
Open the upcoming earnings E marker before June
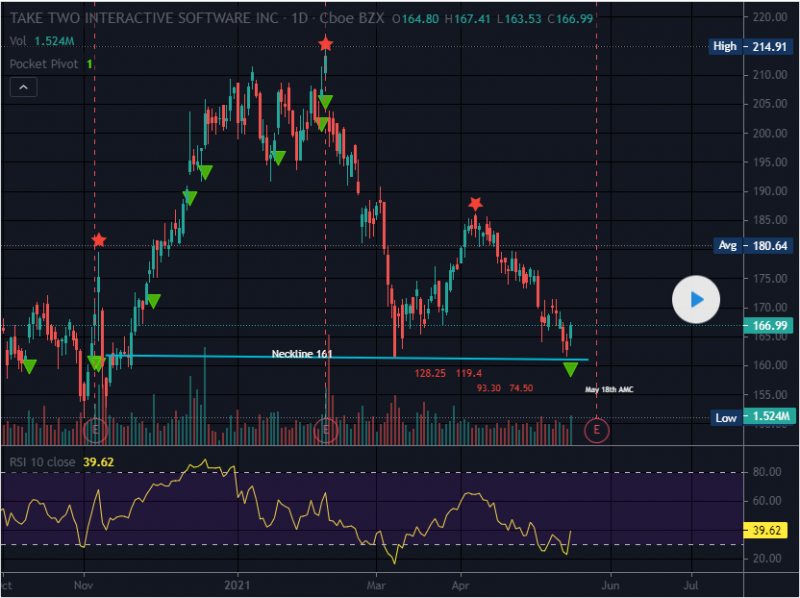(x=596, y=430)
